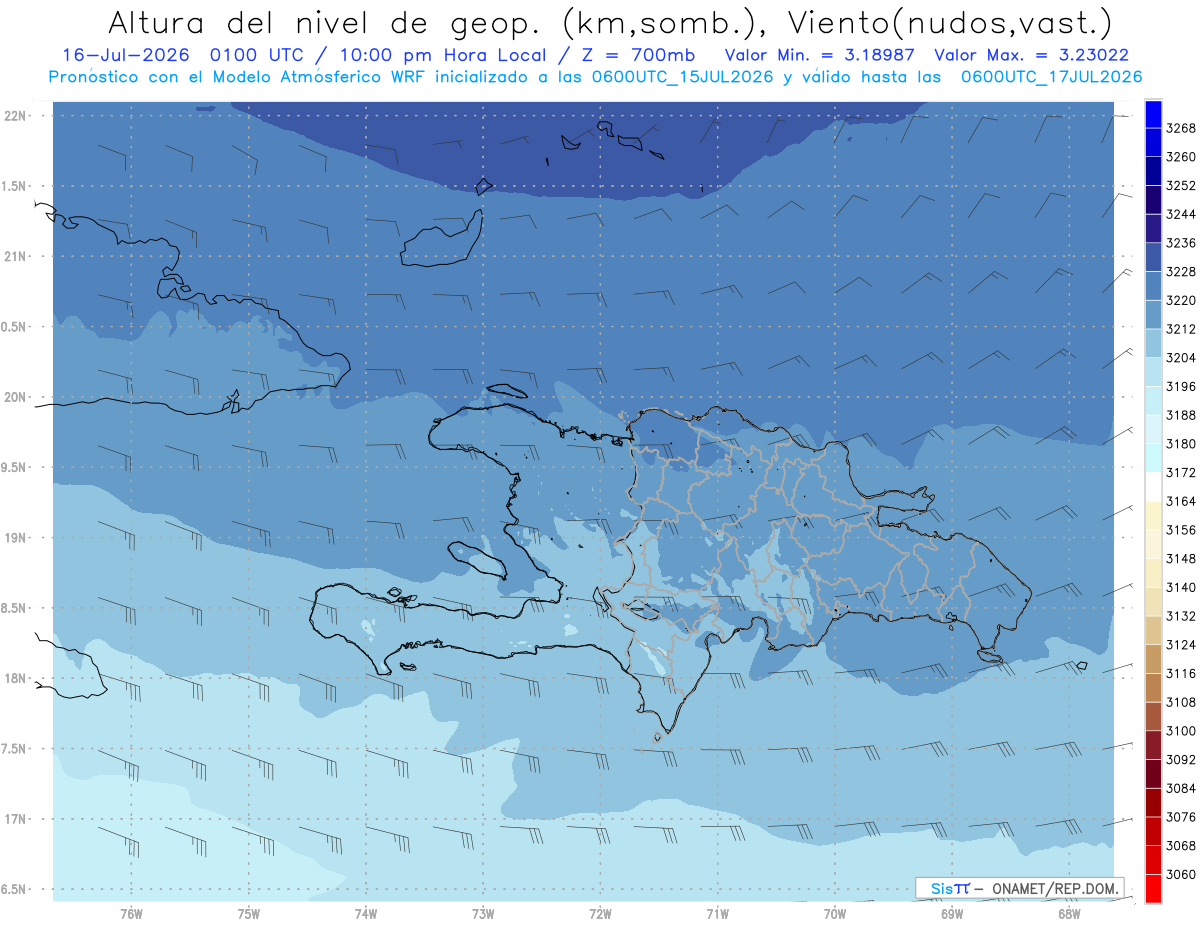Click the "20N" latitude label
Viewport: 1200px width, 927px height.
tap(16, 398)
